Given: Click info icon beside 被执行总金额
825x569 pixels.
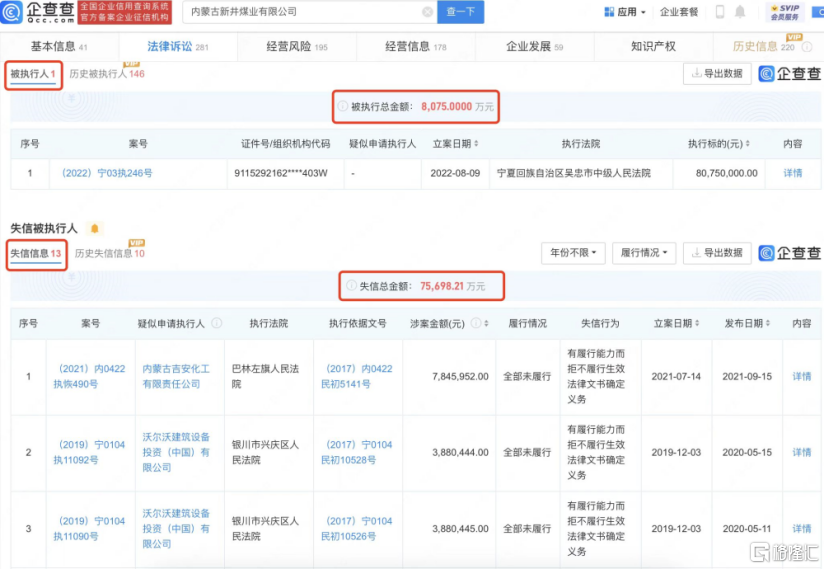Looking at the screenshot, I should [x=343, y=106].
